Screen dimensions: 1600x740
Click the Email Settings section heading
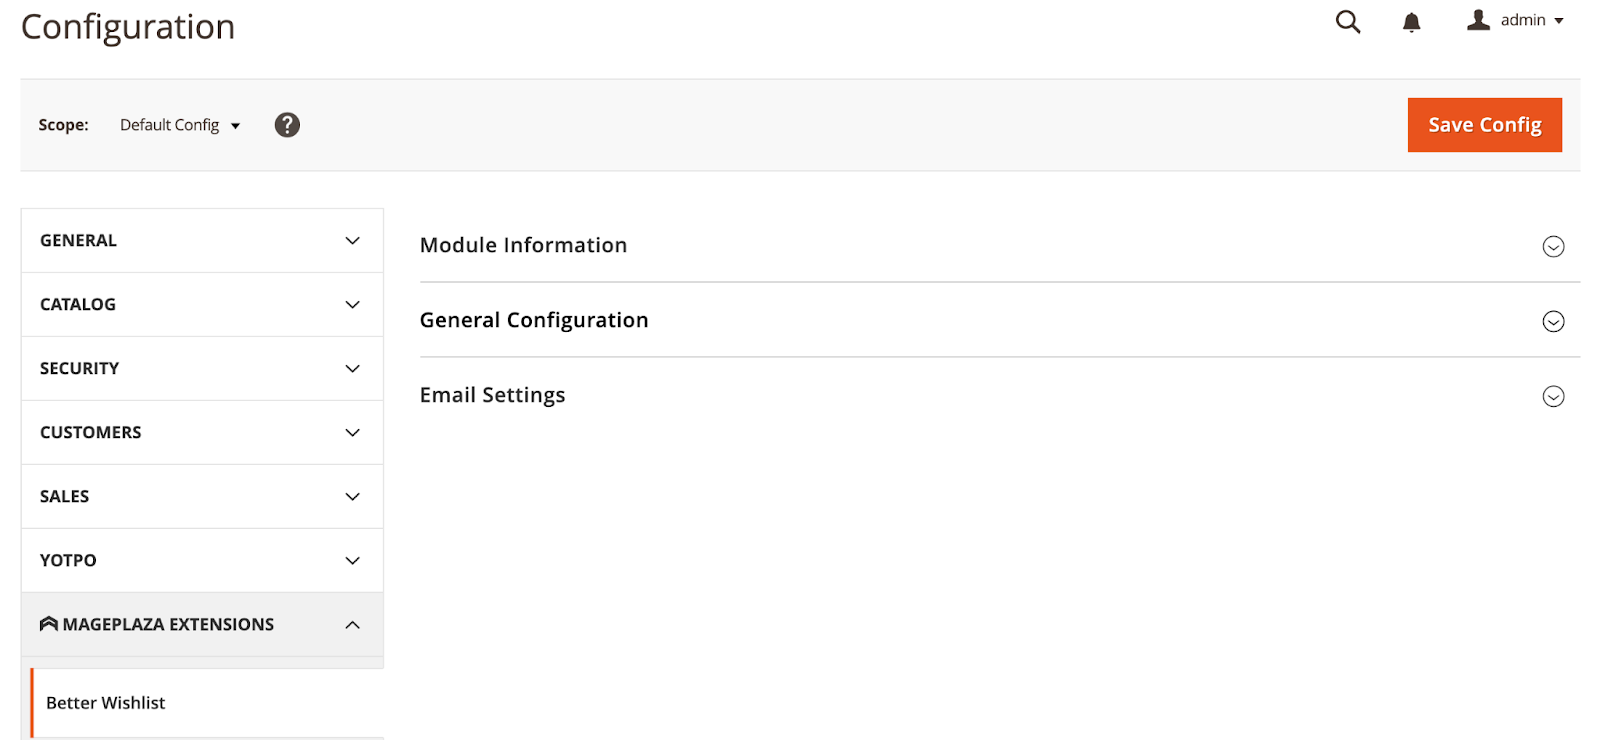(x=492, y=395)
